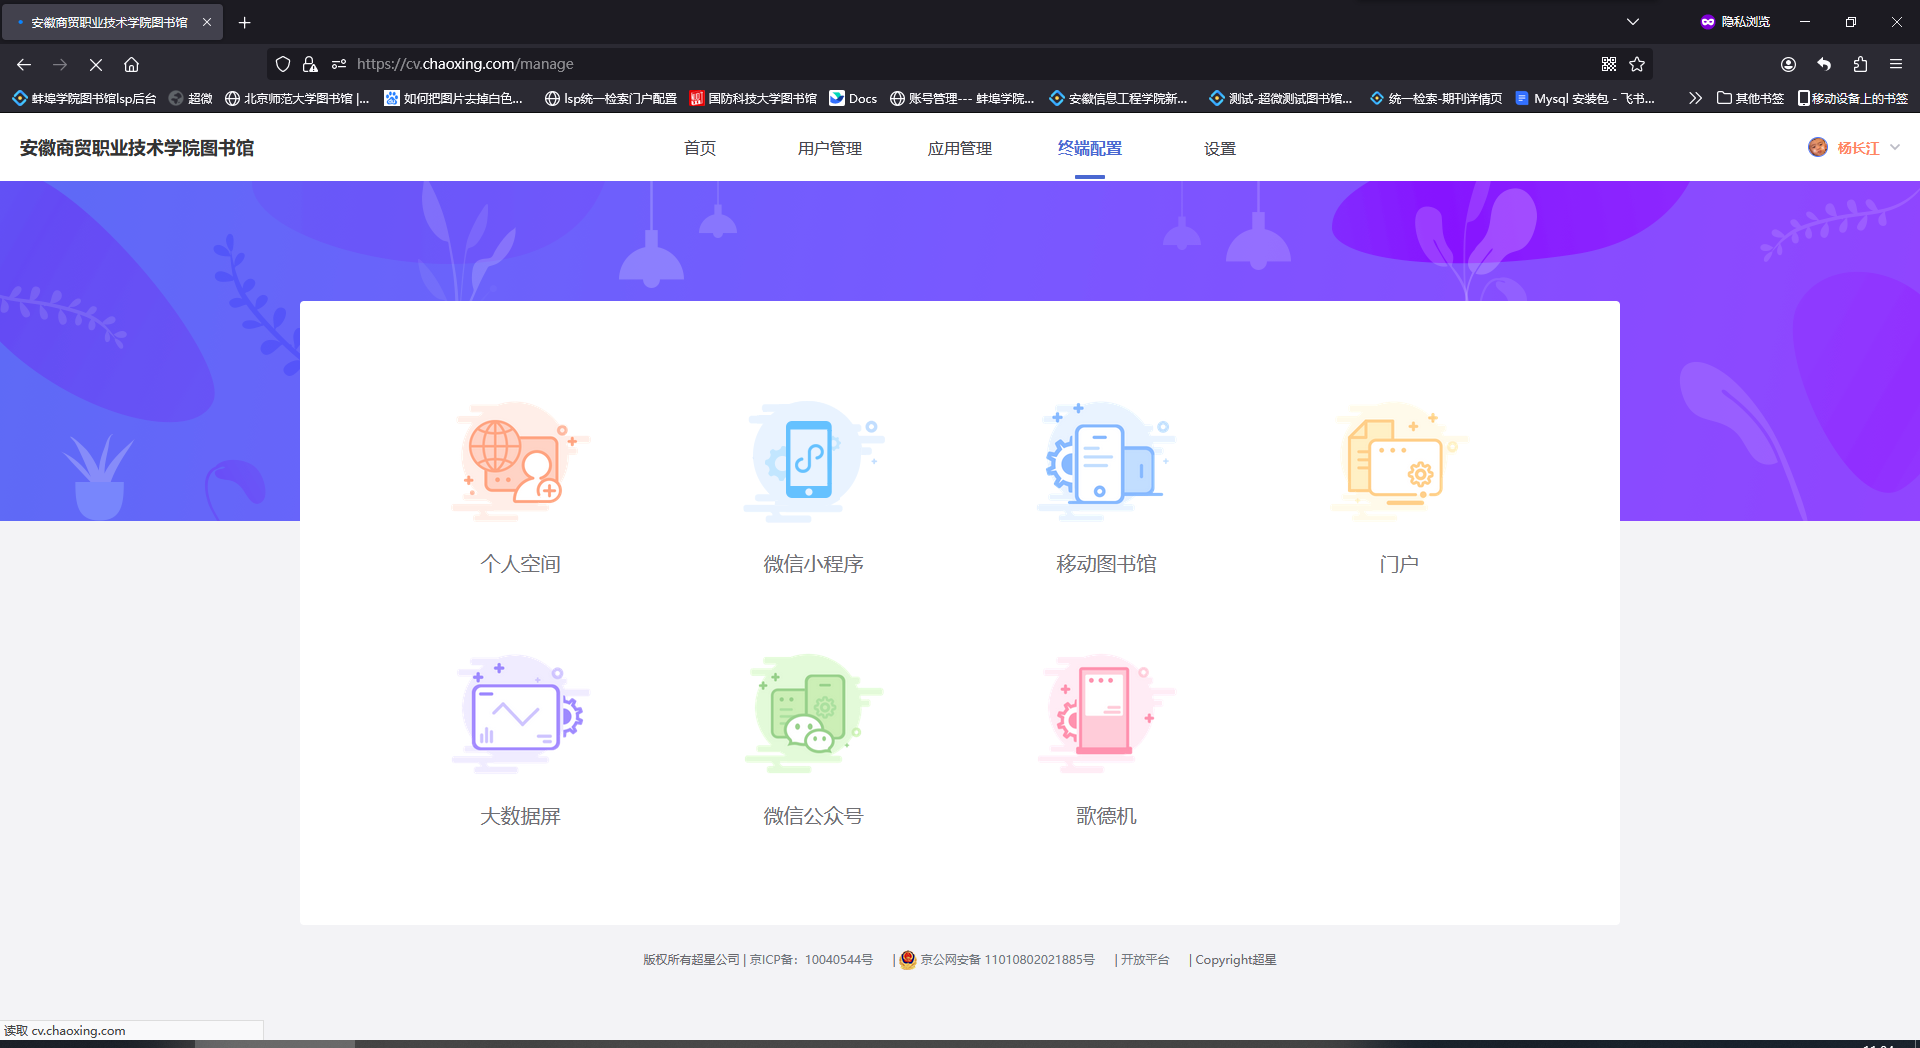The width and height of the screenshot is (1920, 1048).
Task: Show the page QR code
Action: click(x=1609, y=64)
